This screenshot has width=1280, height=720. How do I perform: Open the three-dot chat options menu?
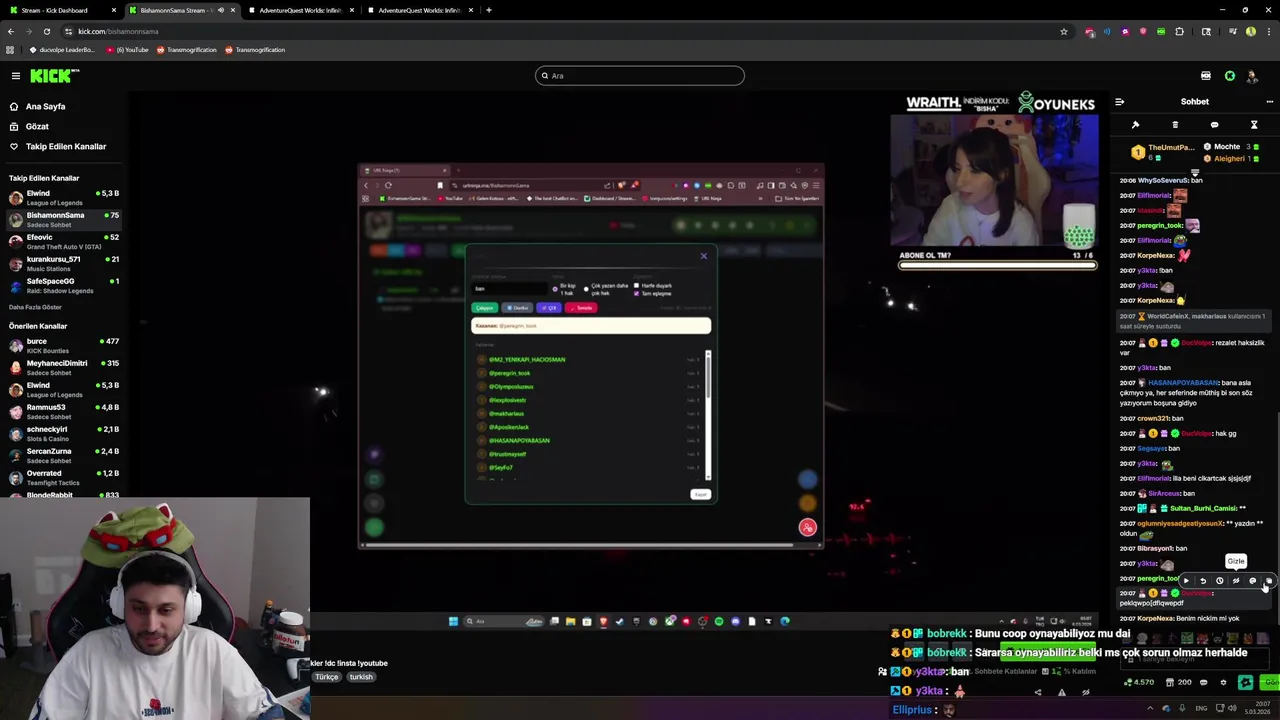click(x=1270, y=101)
